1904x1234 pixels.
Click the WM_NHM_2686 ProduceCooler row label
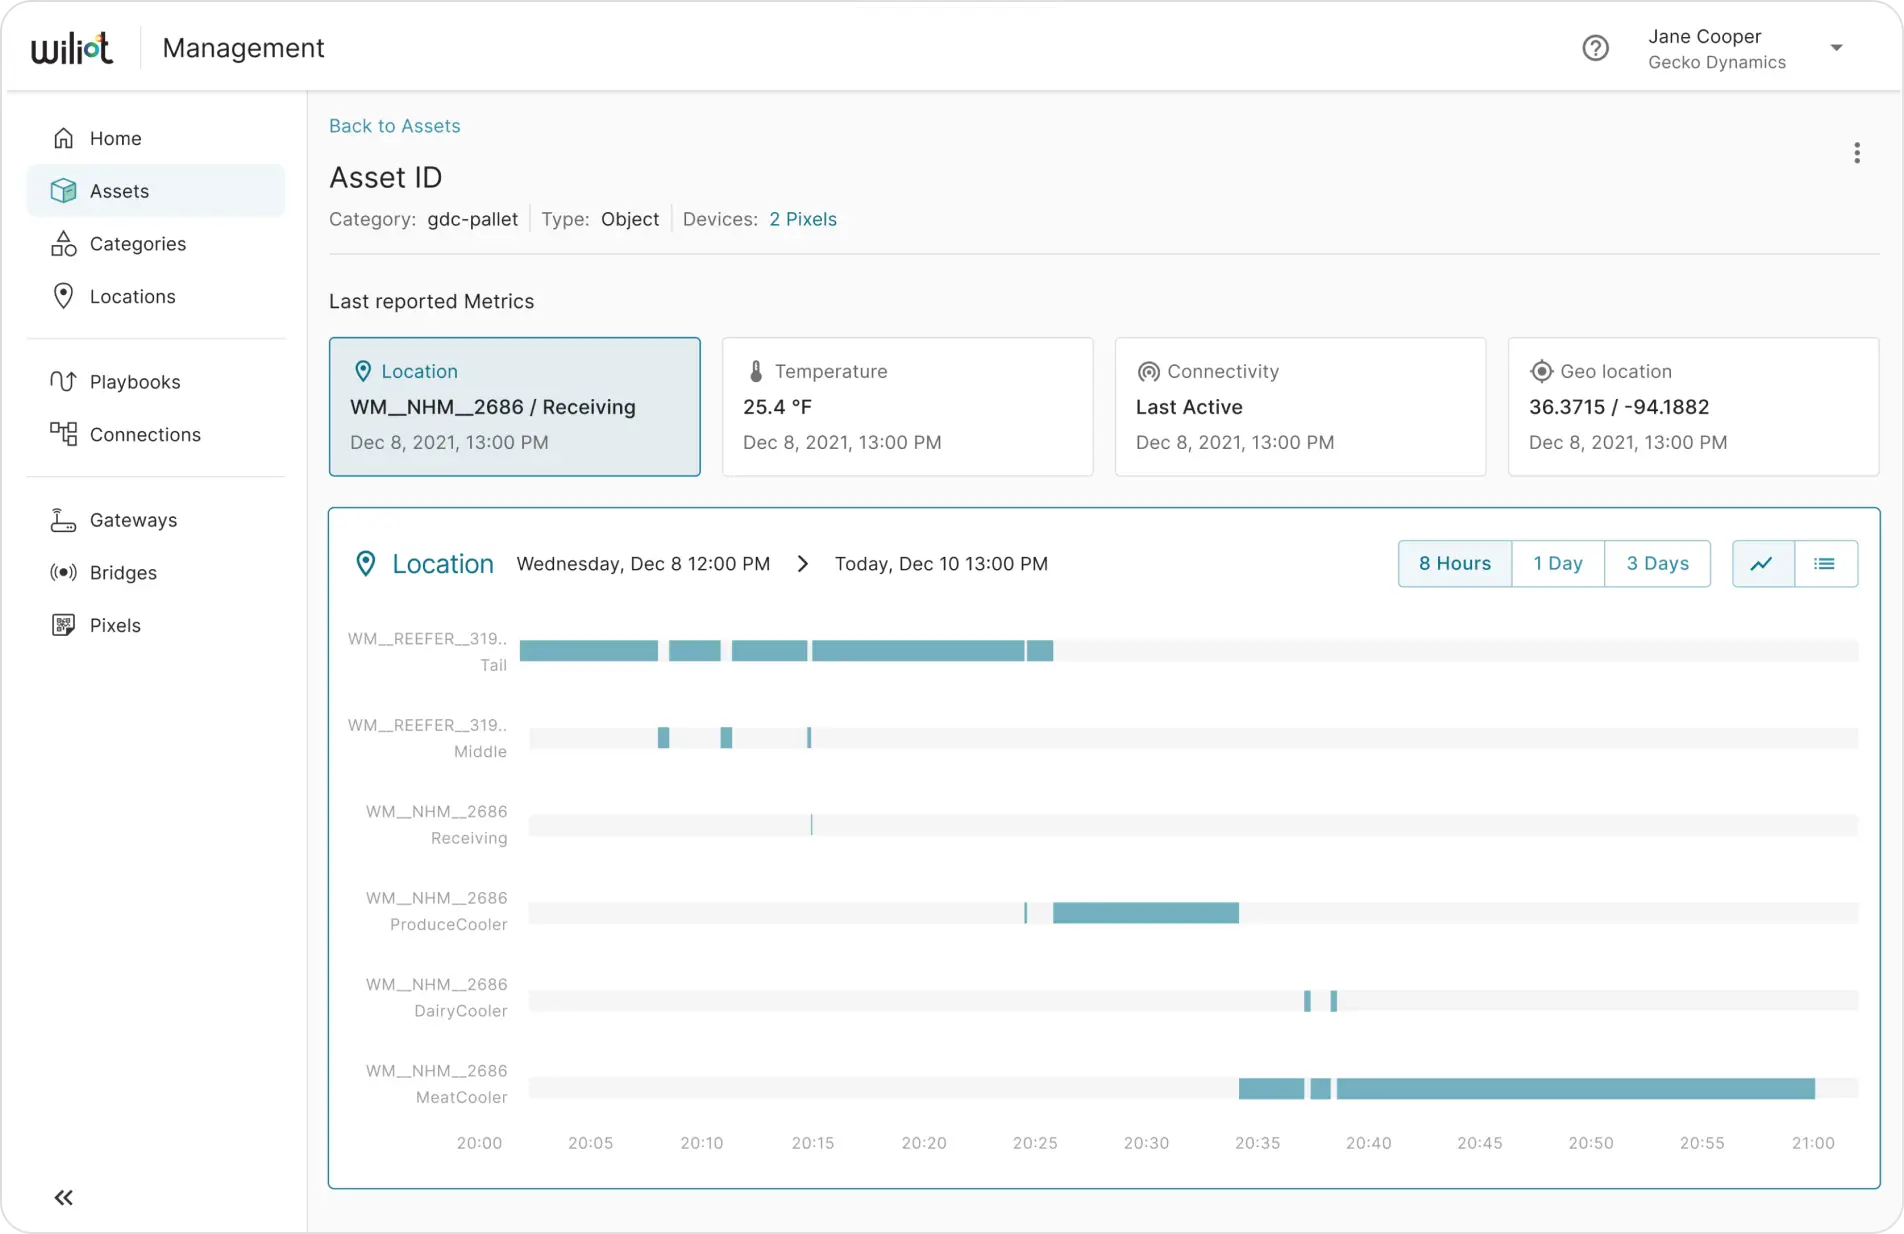coord(437,911)
